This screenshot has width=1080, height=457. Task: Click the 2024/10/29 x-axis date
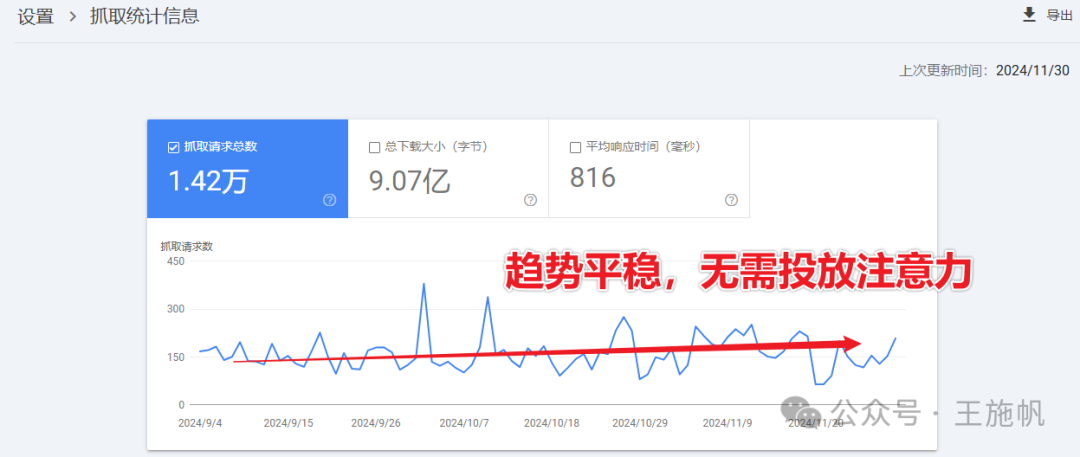(x=638, y=423)
